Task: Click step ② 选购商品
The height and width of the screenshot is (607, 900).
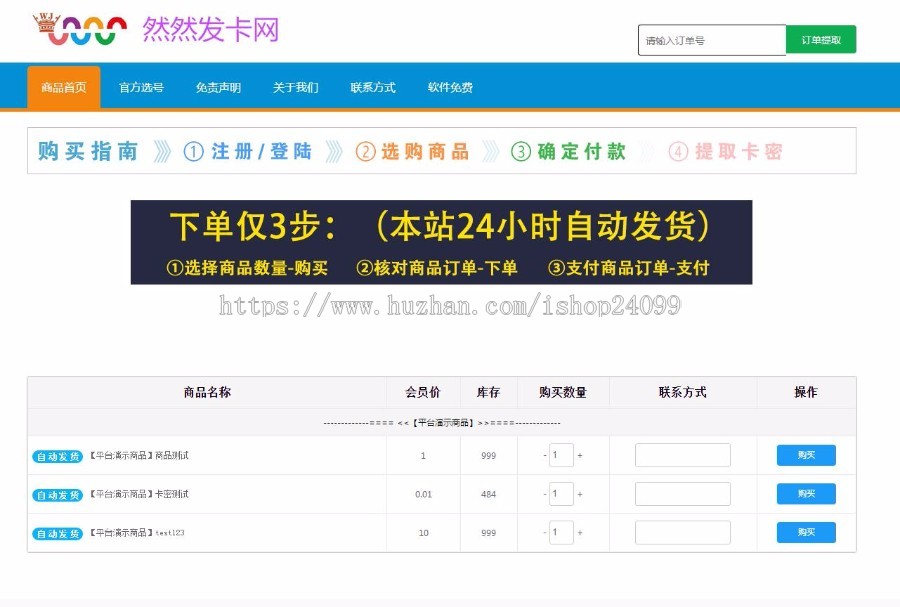Action: [413, 151]
